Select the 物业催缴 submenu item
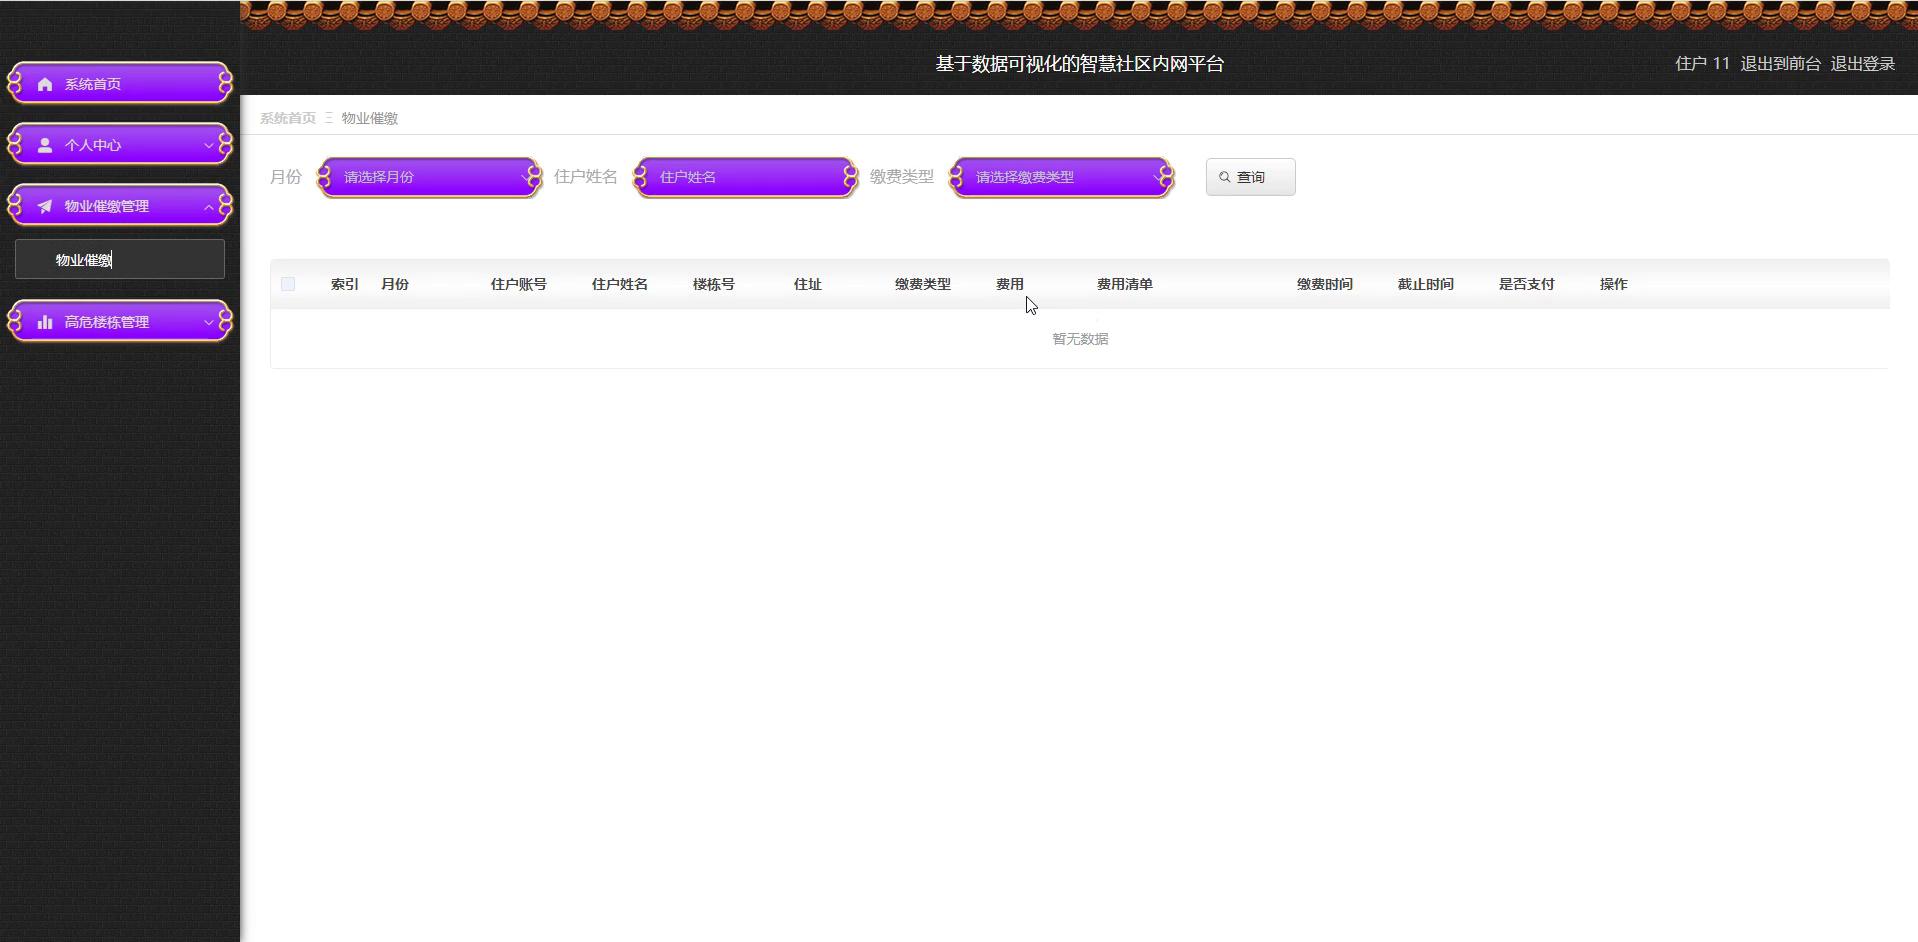The image size is (1918, 942). click(x=120, y=259)
